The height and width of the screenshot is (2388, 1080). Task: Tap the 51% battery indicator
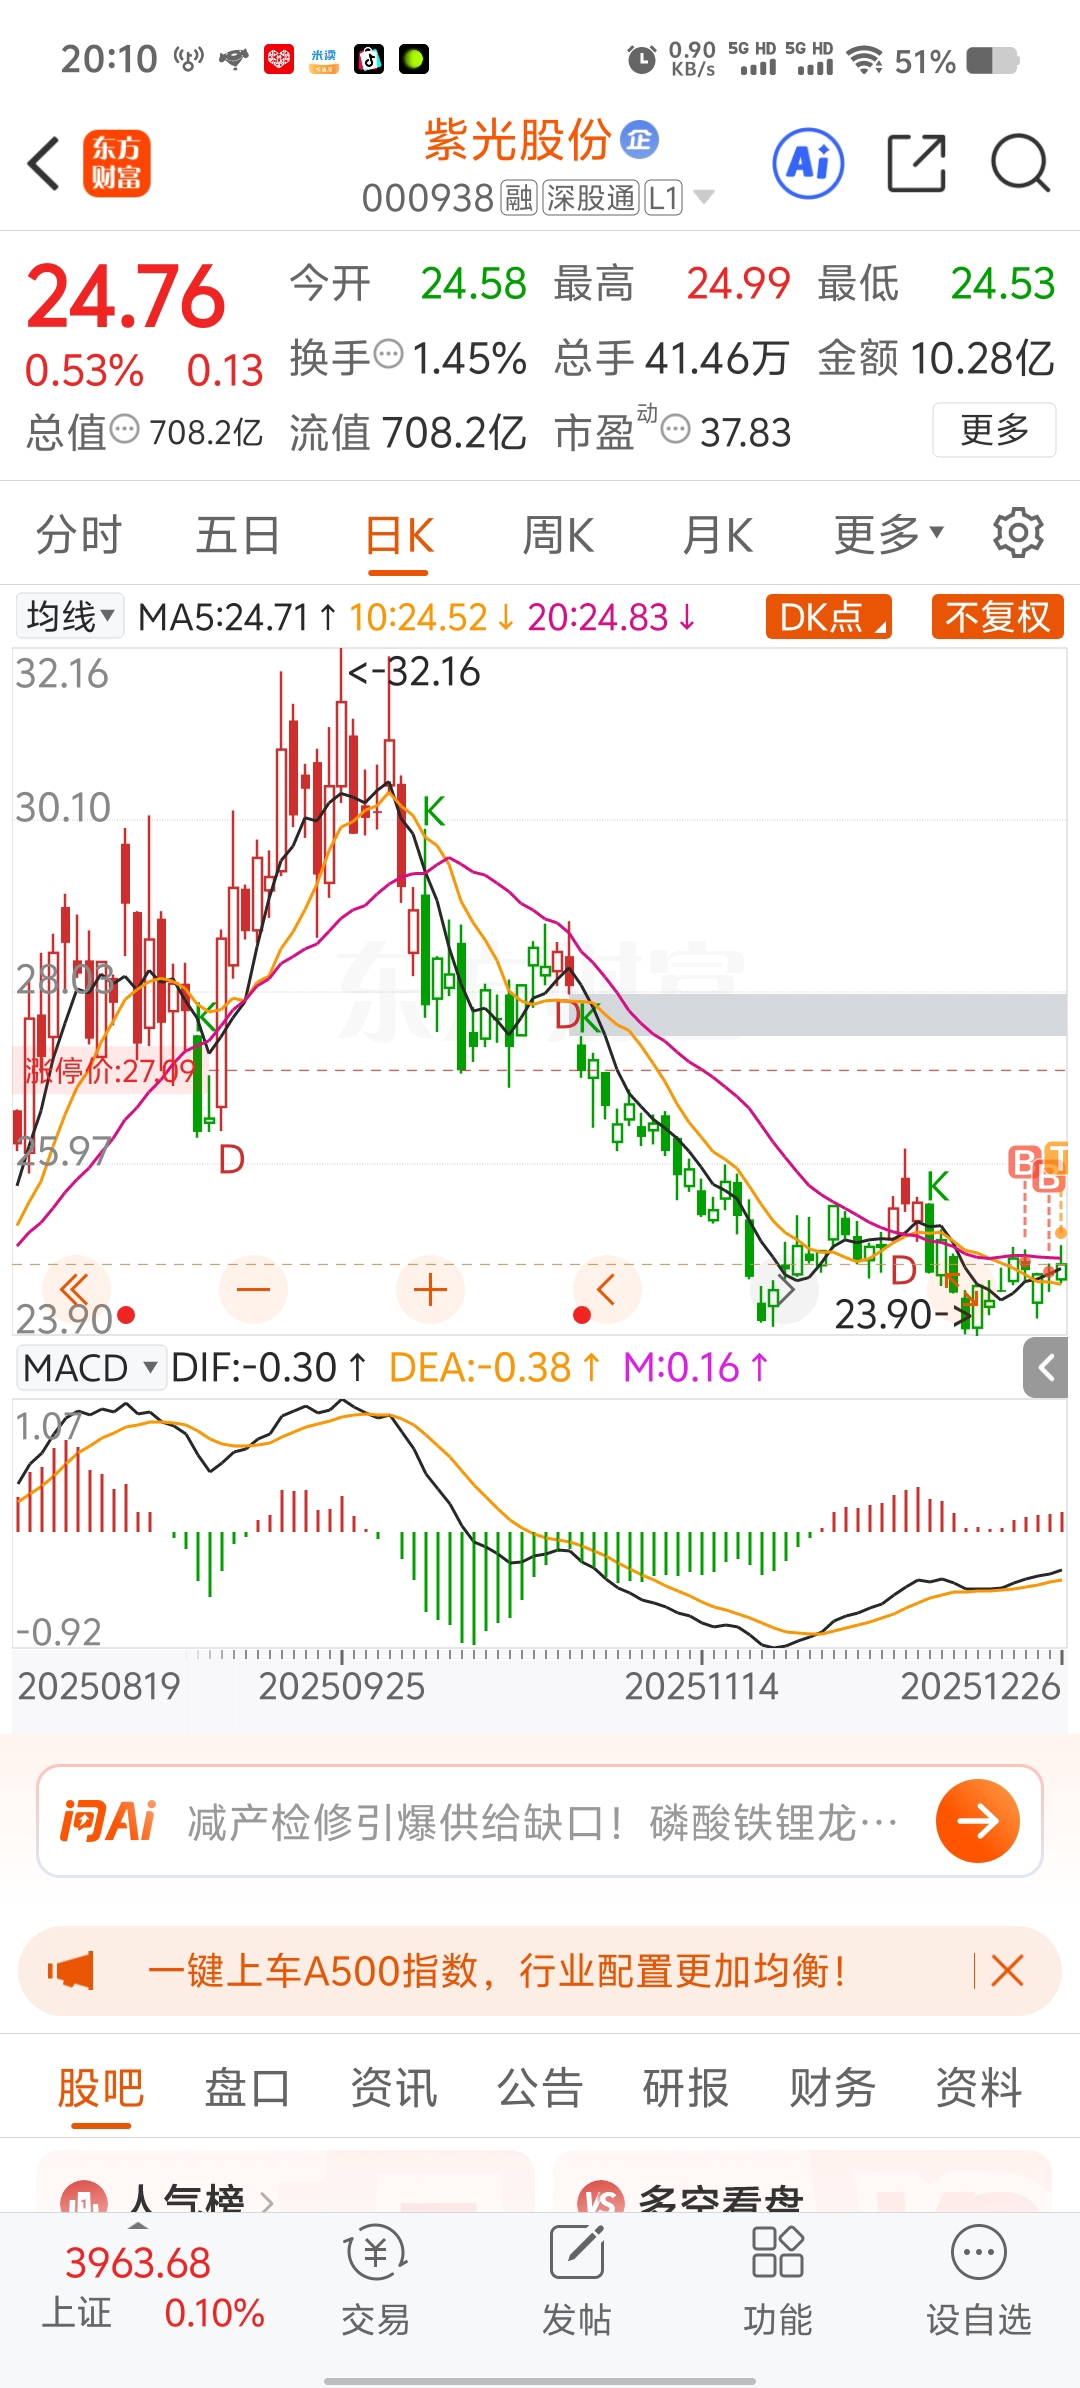point(956,61)
